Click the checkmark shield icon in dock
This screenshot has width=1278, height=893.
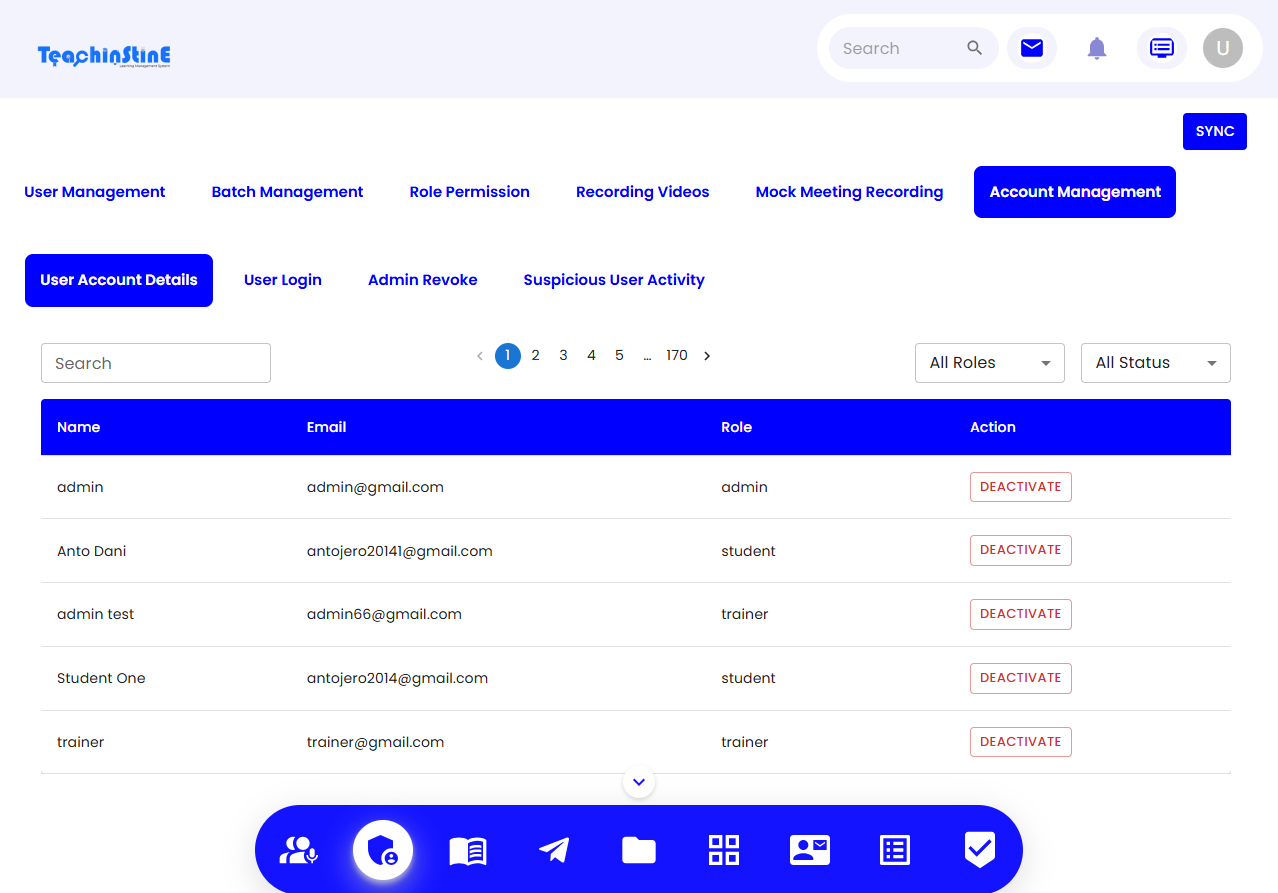(979, 850)
